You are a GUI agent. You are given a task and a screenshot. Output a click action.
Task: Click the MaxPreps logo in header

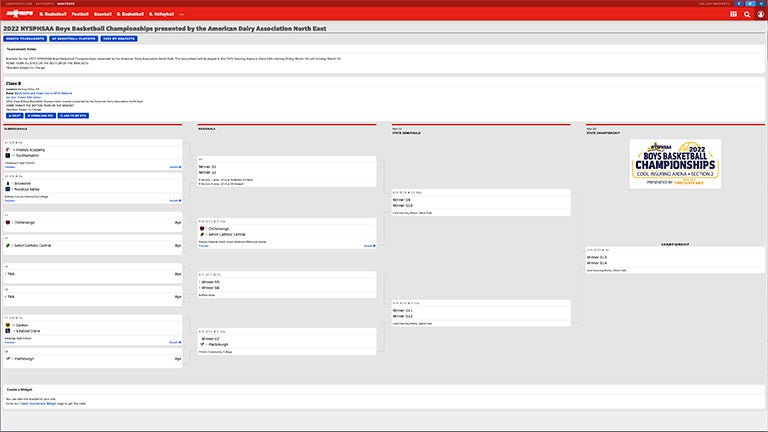click(x=18, y=15)
